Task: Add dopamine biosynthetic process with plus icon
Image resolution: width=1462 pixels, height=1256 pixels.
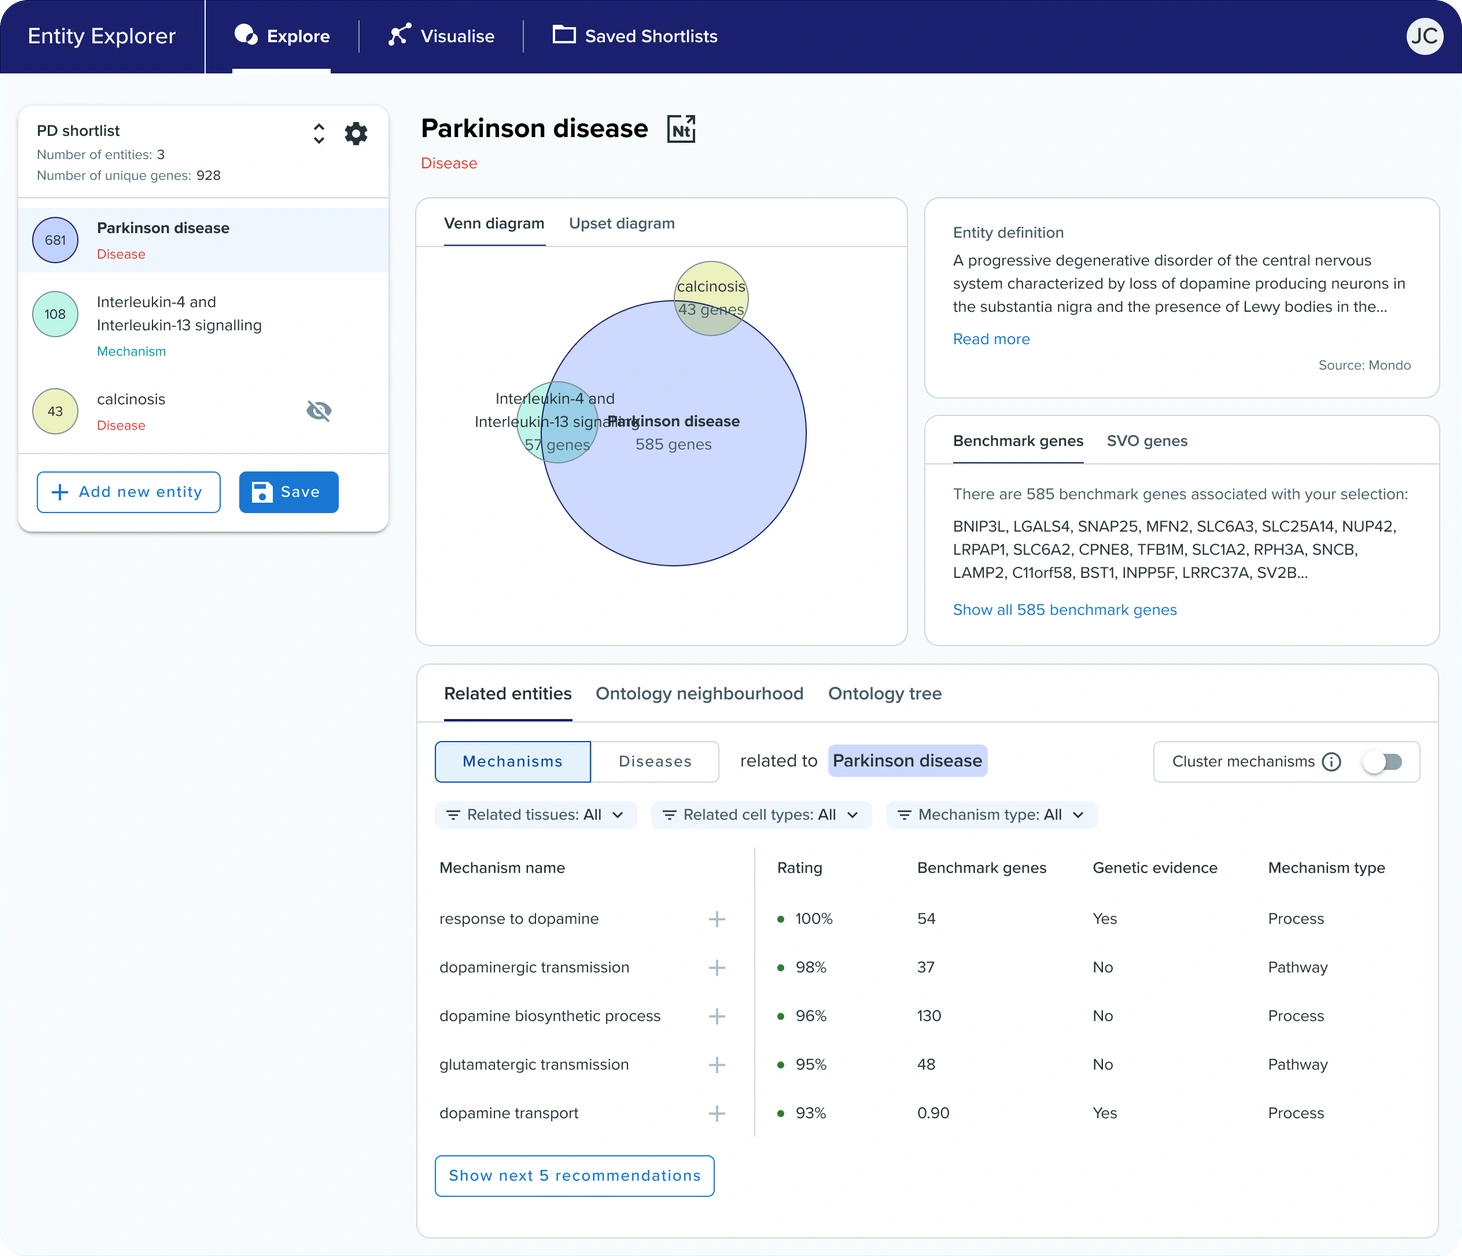Action: [x=717, y=1016]
